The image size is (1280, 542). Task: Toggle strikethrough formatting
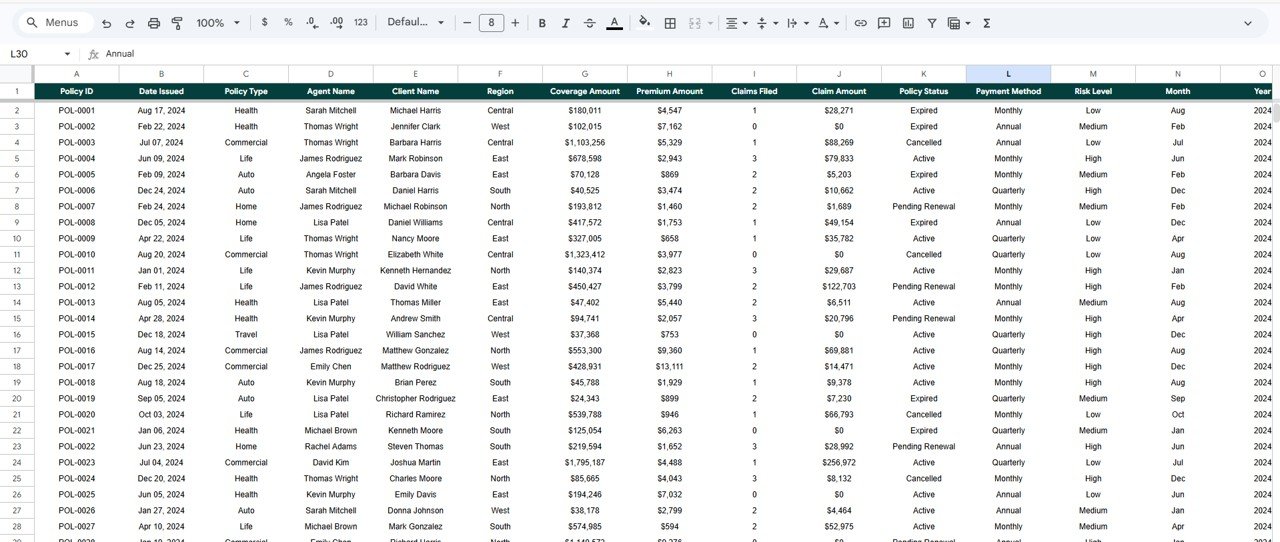click(590, 23)
